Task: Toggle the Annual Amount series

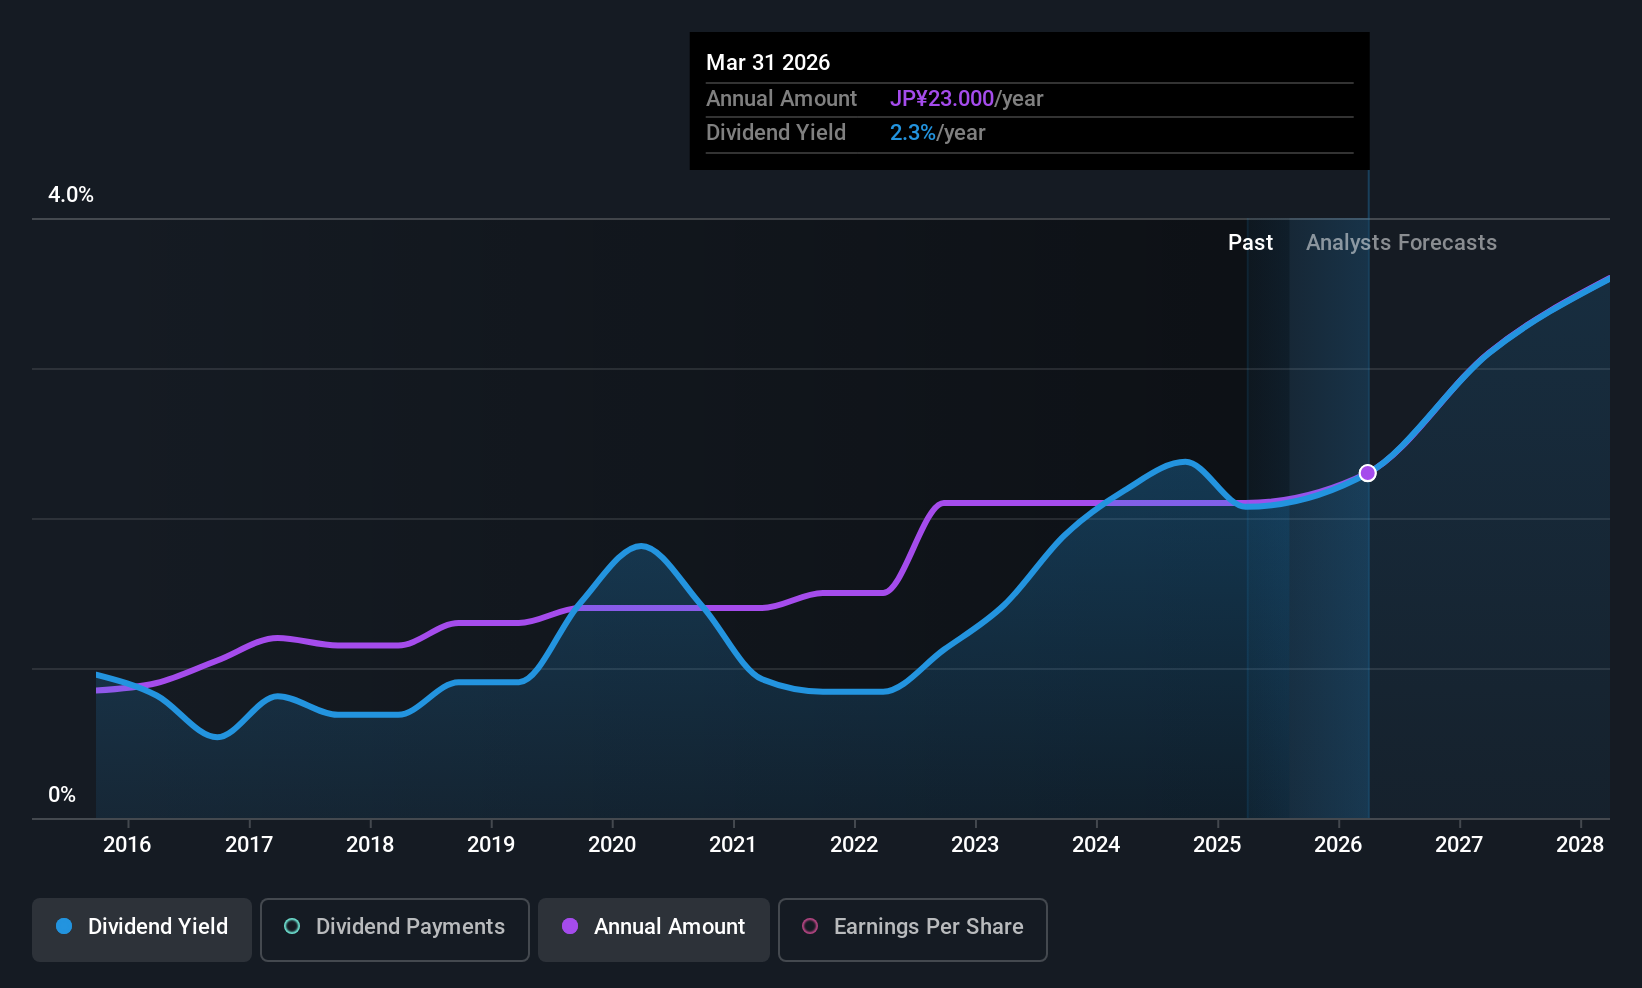Action: (x=654, y=930)
